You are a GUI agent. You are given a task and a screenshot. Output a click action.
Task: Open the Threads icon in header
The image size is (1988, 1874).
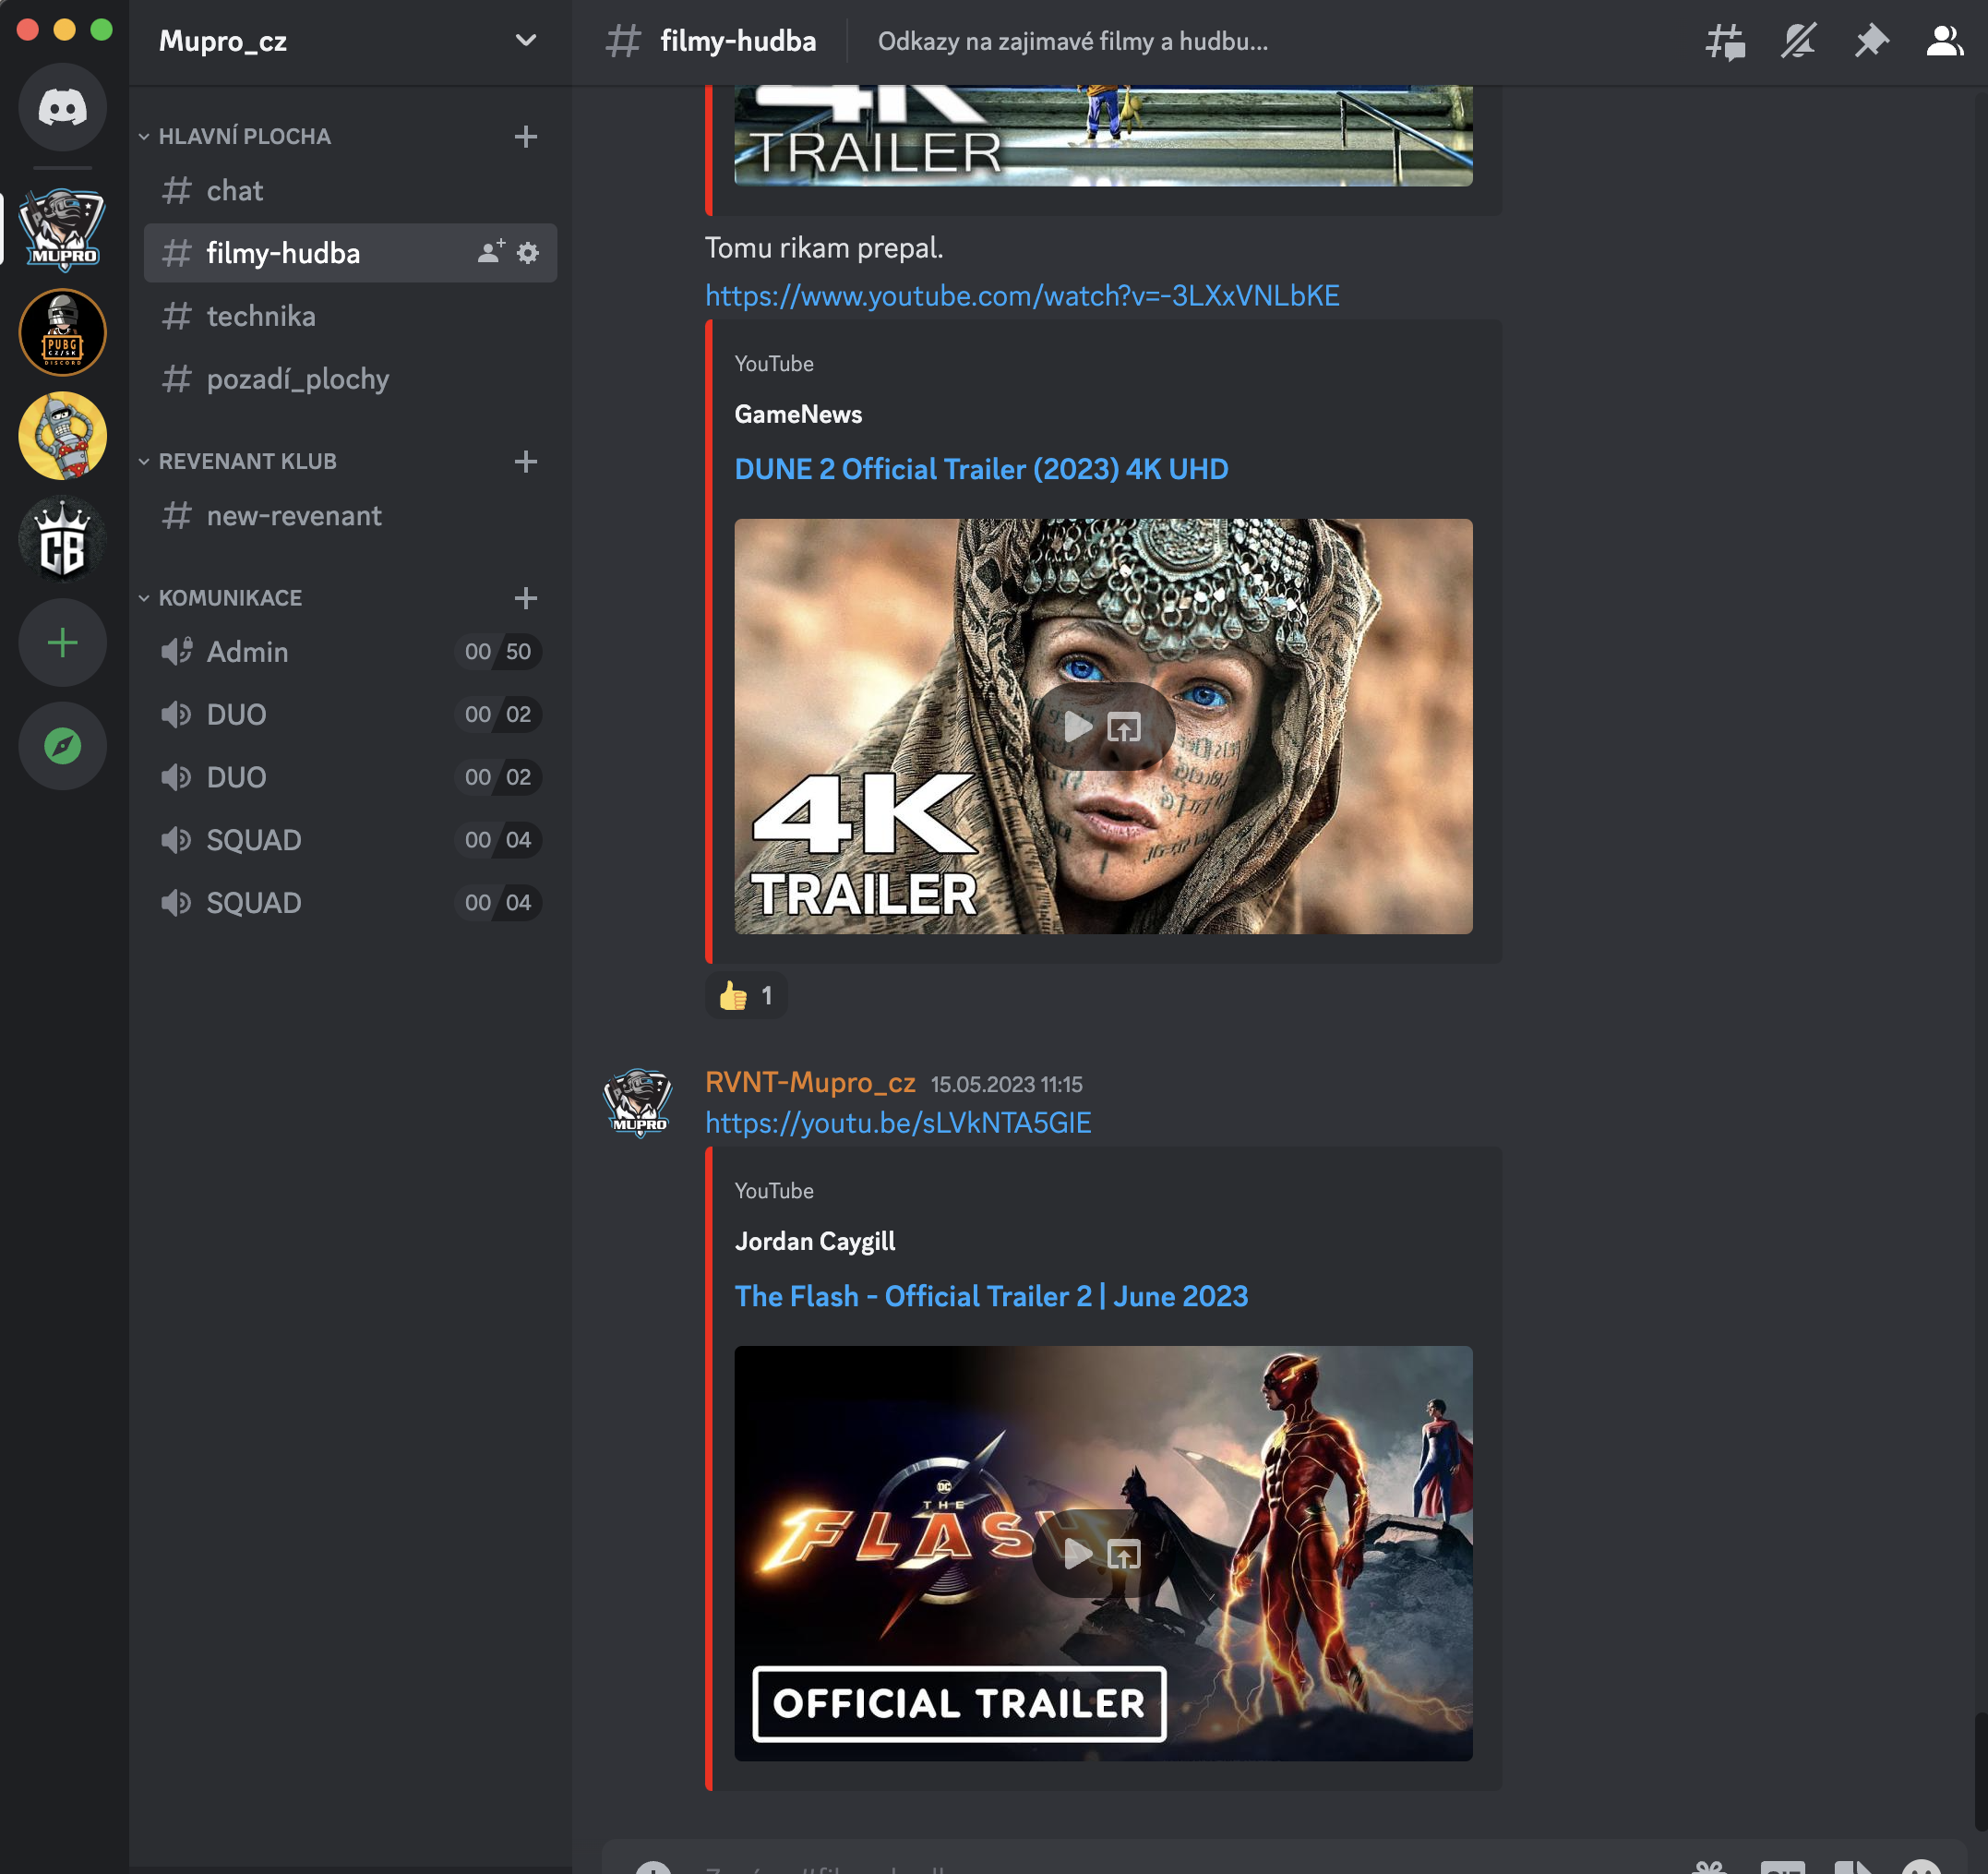(1725, 41)
